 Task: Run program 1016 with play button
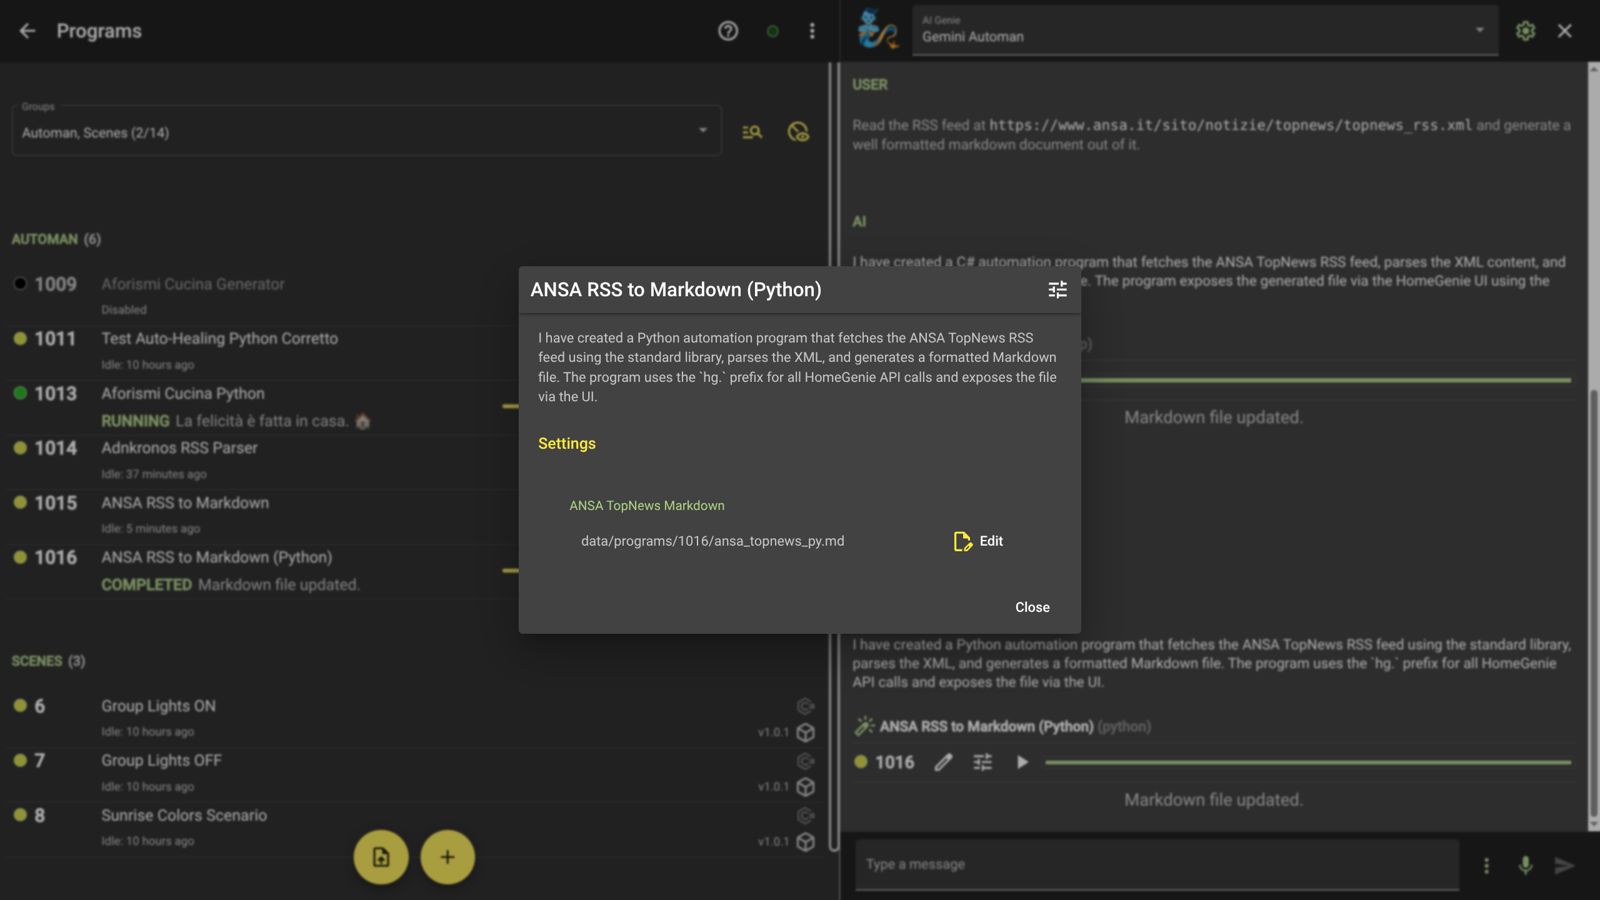(x=1022, y=762)
